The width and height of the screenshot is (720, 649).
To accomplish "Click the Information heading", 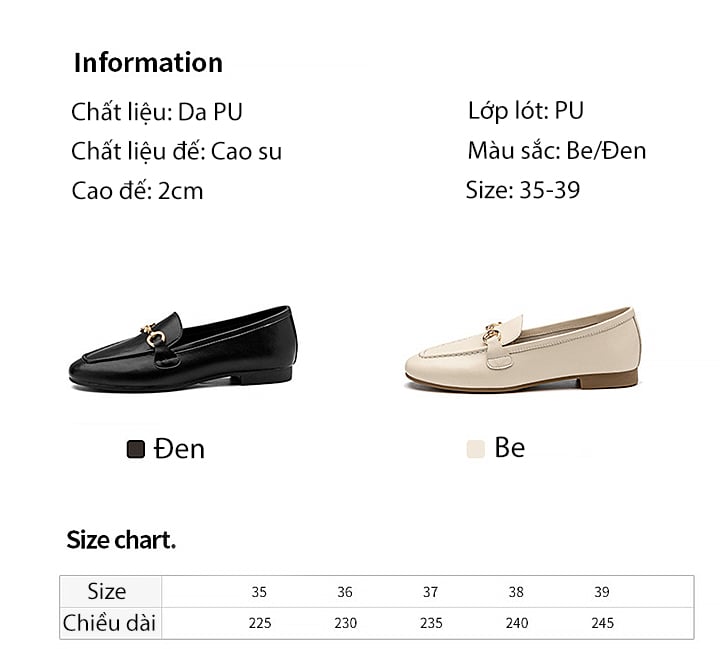I will point(148,63).
